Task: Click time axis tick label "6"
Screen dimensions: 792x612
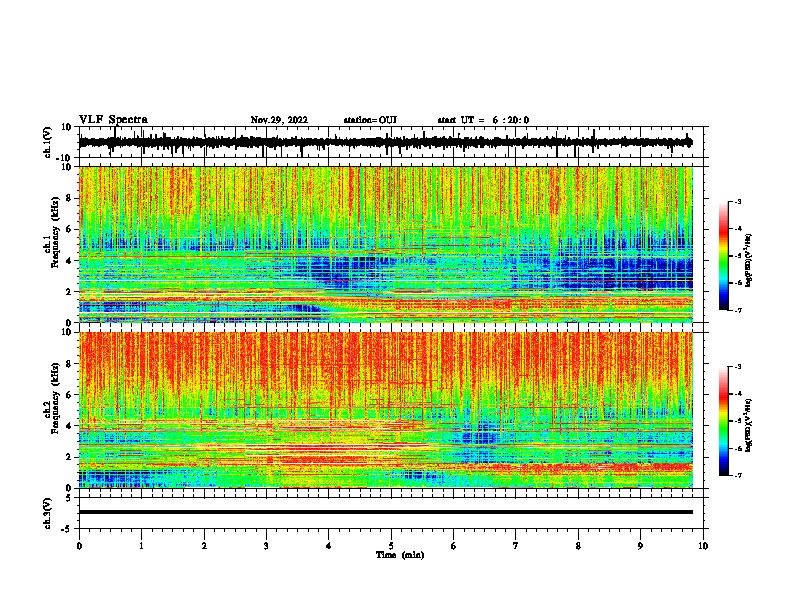Action: [454, 546]
